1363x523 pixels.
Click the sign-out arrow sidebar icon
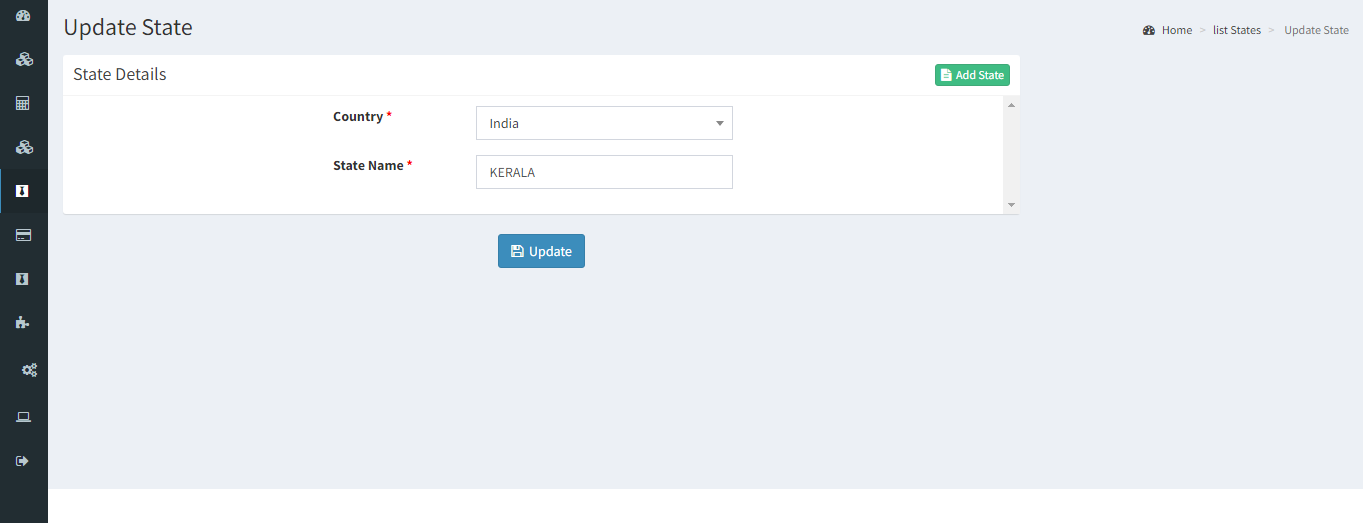tap(23, 461)
